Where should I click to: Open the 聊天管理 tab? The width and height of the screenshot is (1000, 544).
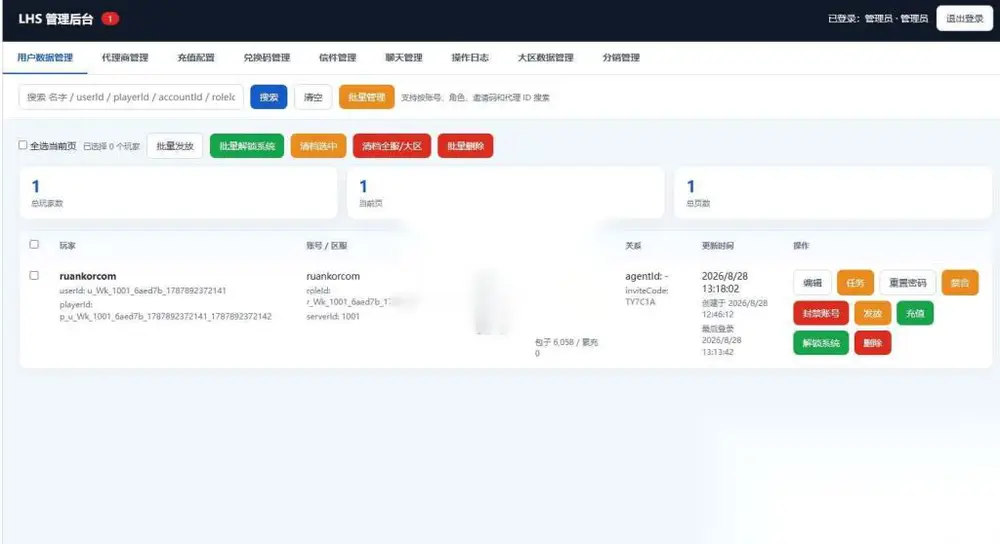tap(404, 57)
